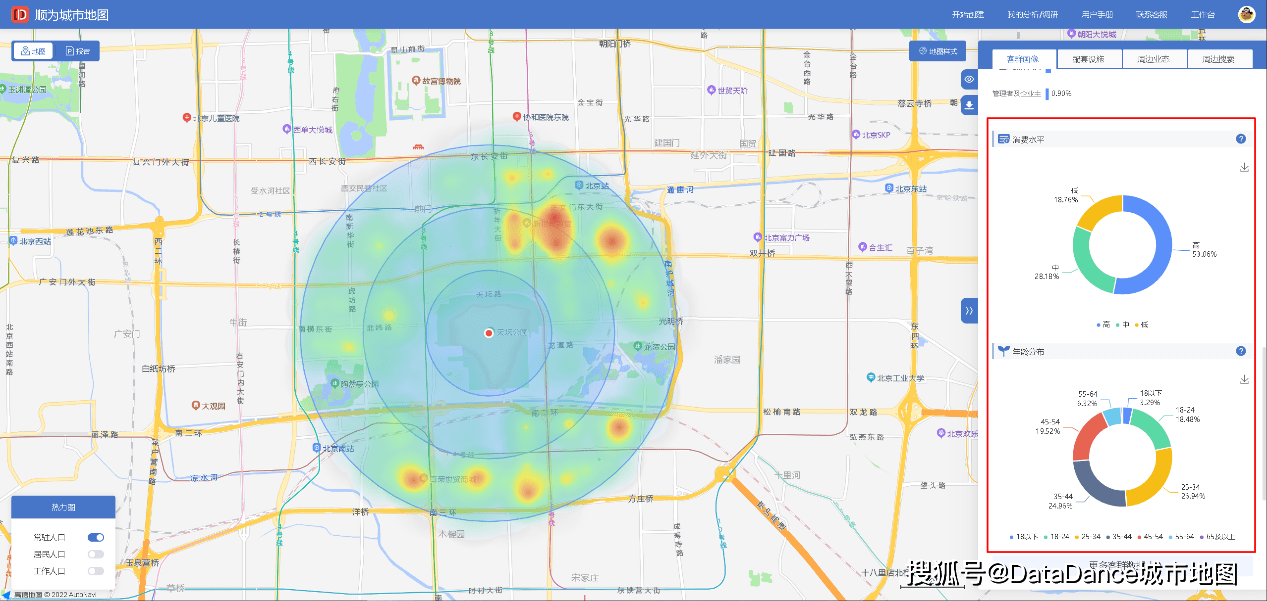Switch to the 报告 view mode
1267x601 pixels.
(x=77, y=50)
